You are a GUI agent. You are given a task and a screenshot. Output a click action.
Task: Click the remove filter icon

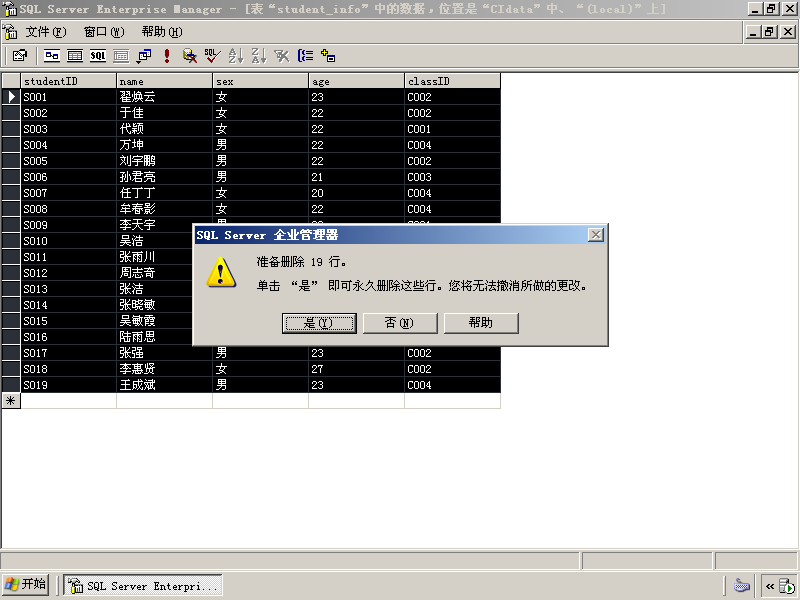point(282,56)
